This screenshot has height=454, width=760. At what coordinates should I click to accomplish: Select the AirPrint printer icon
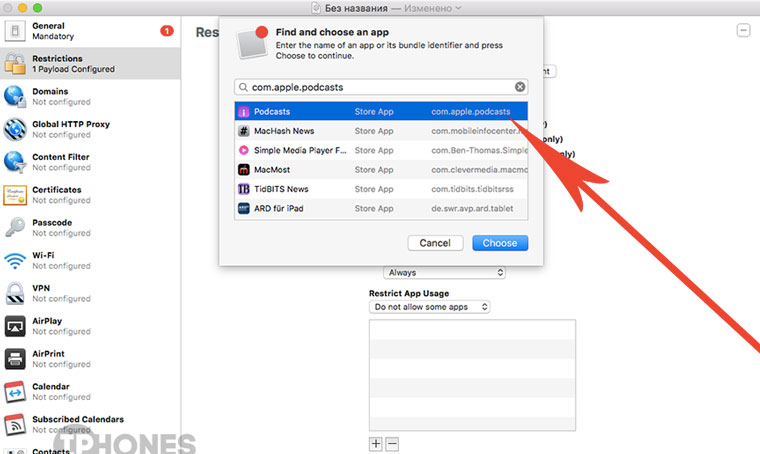click(x=15, y=359)
